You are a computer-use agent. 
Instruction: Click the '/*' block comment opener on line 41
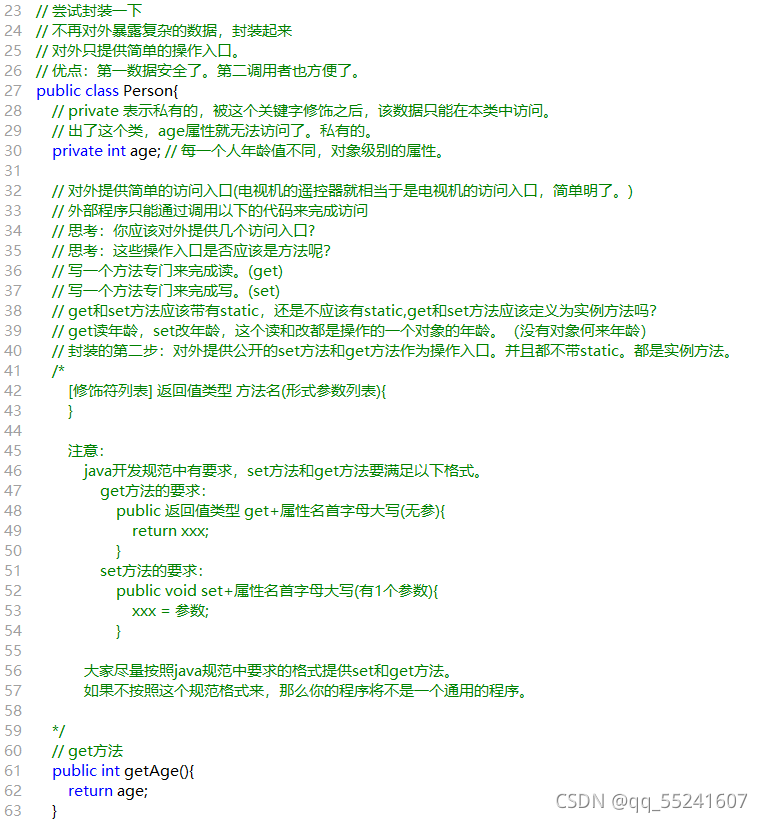coord(59,371)
